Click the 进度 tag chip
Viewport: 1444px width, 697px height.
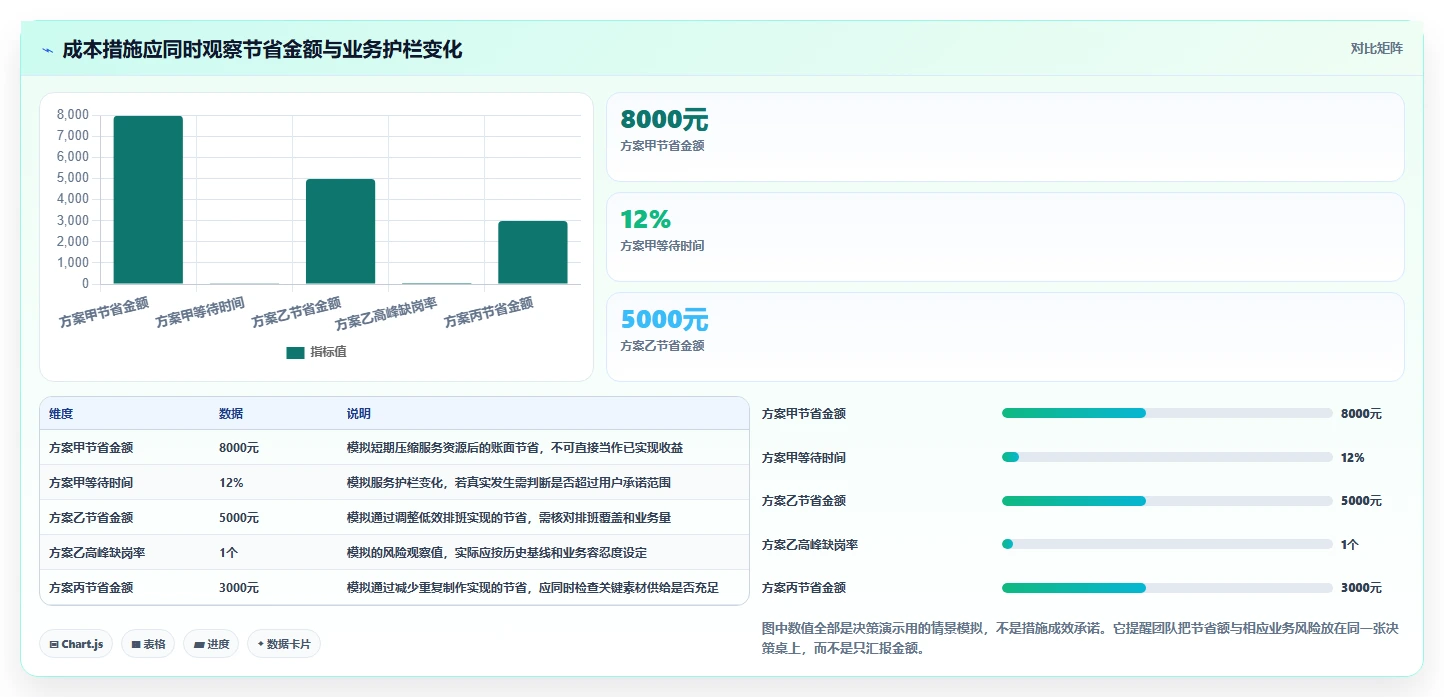tap(211, 644)
